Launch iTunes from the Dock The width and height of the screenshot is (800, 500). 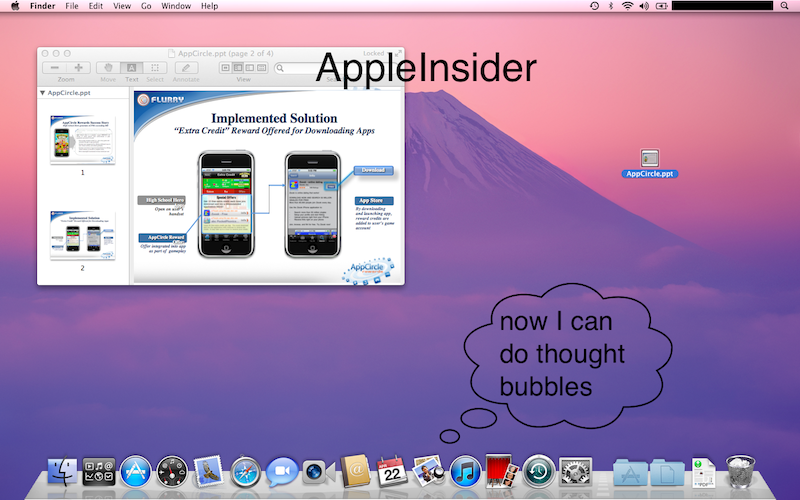pyautogui.click(x=465, y=471)
